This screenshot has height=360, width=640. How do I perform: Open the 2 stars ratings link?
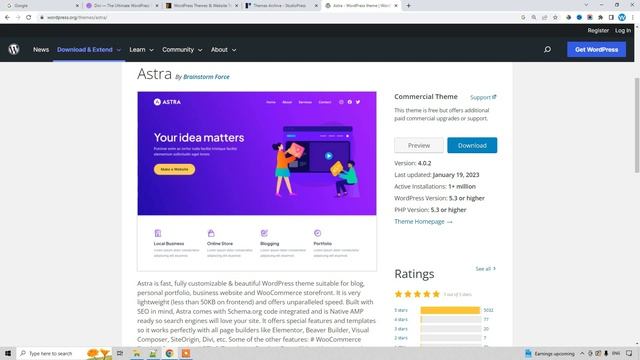[x=401, y=338]
